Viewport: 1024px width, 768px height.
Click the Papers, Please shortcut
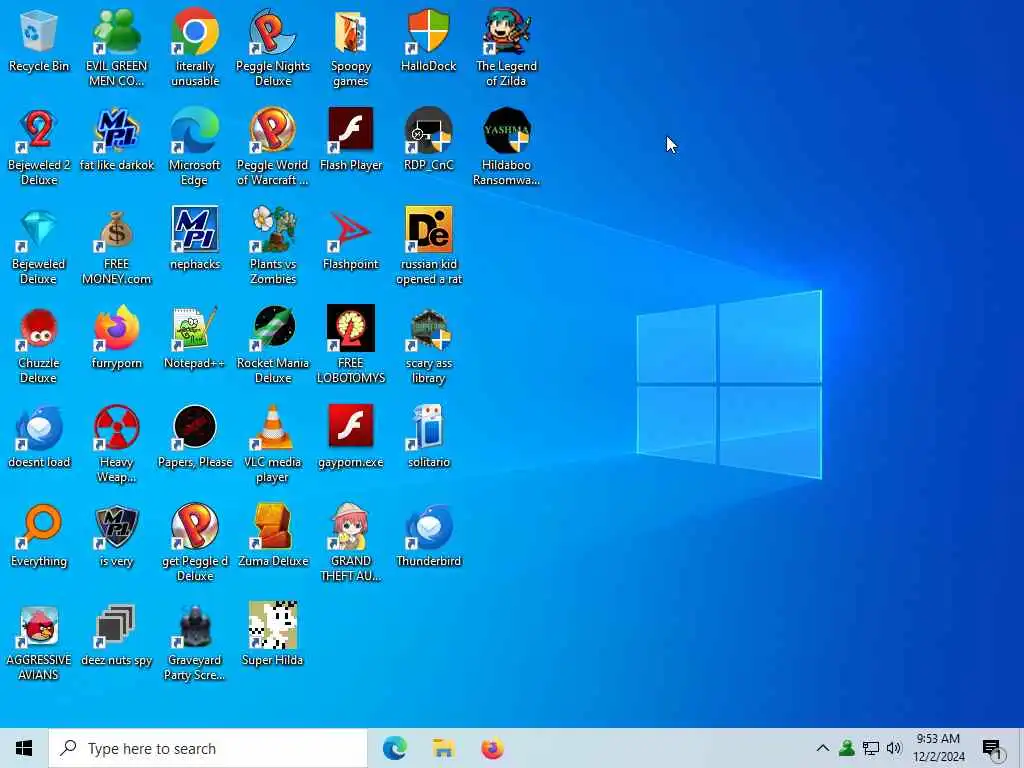pyautogui.click(x=195, y=436)
